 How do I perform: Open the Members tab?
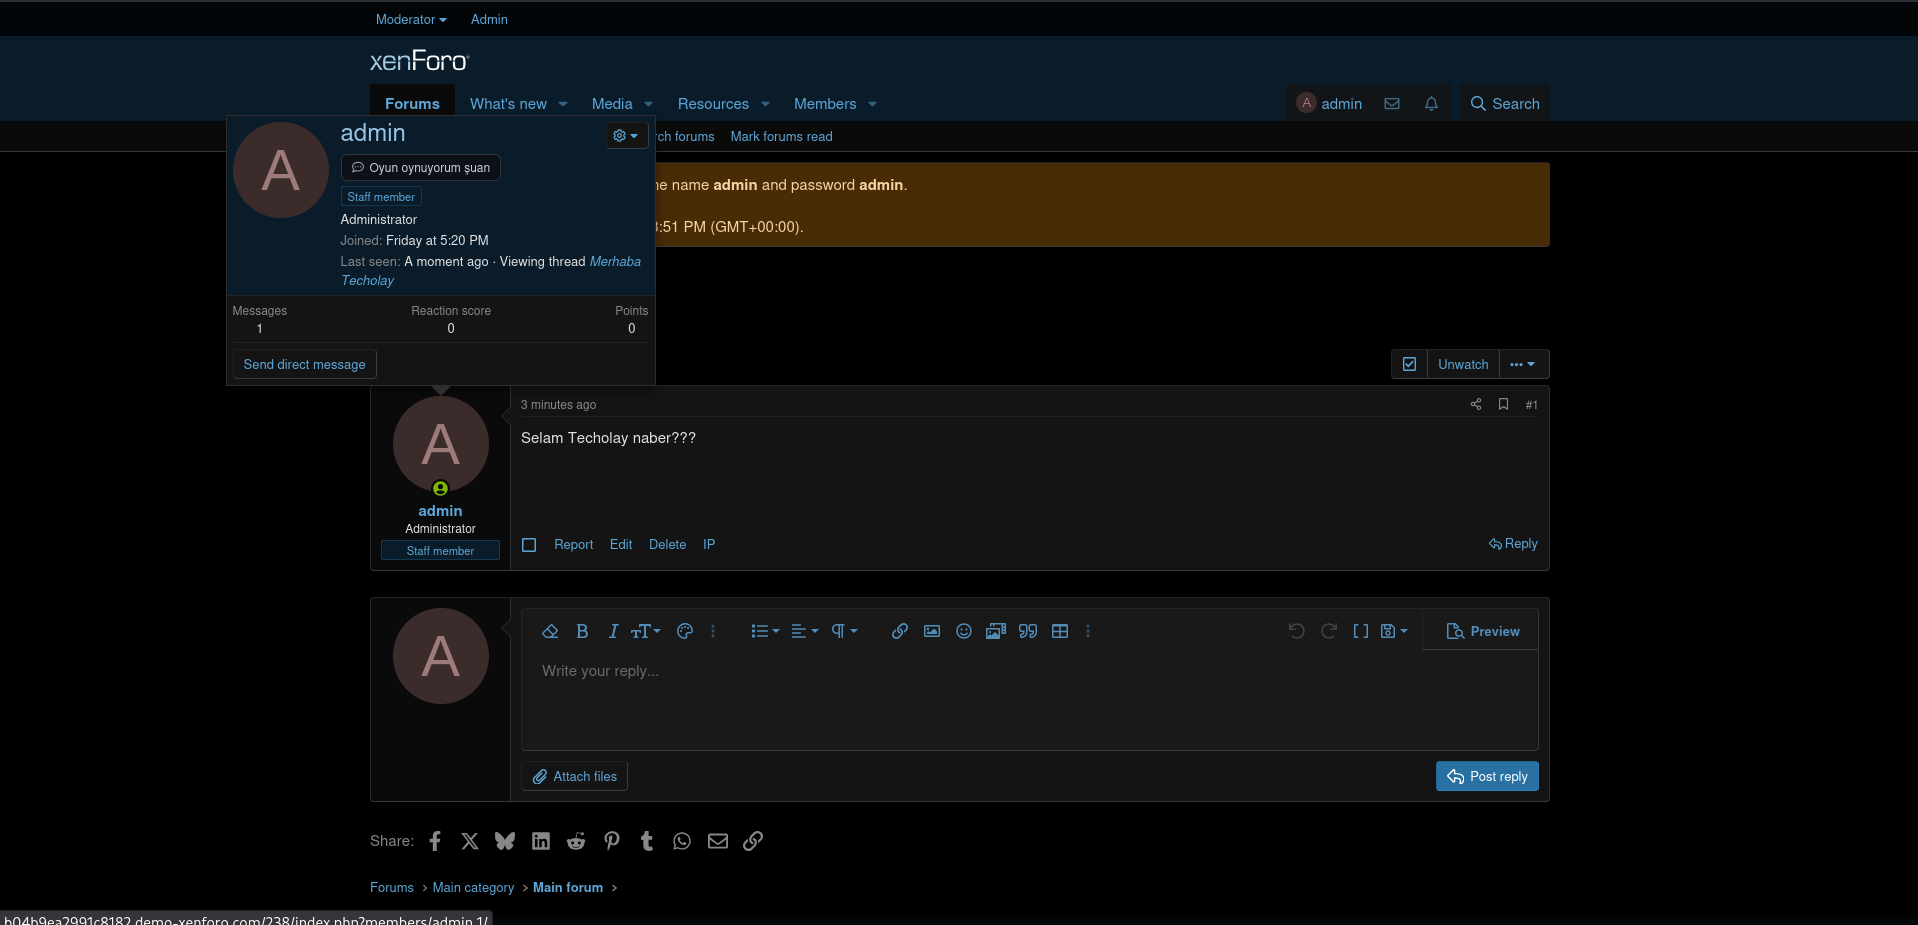tap(825, 104)
